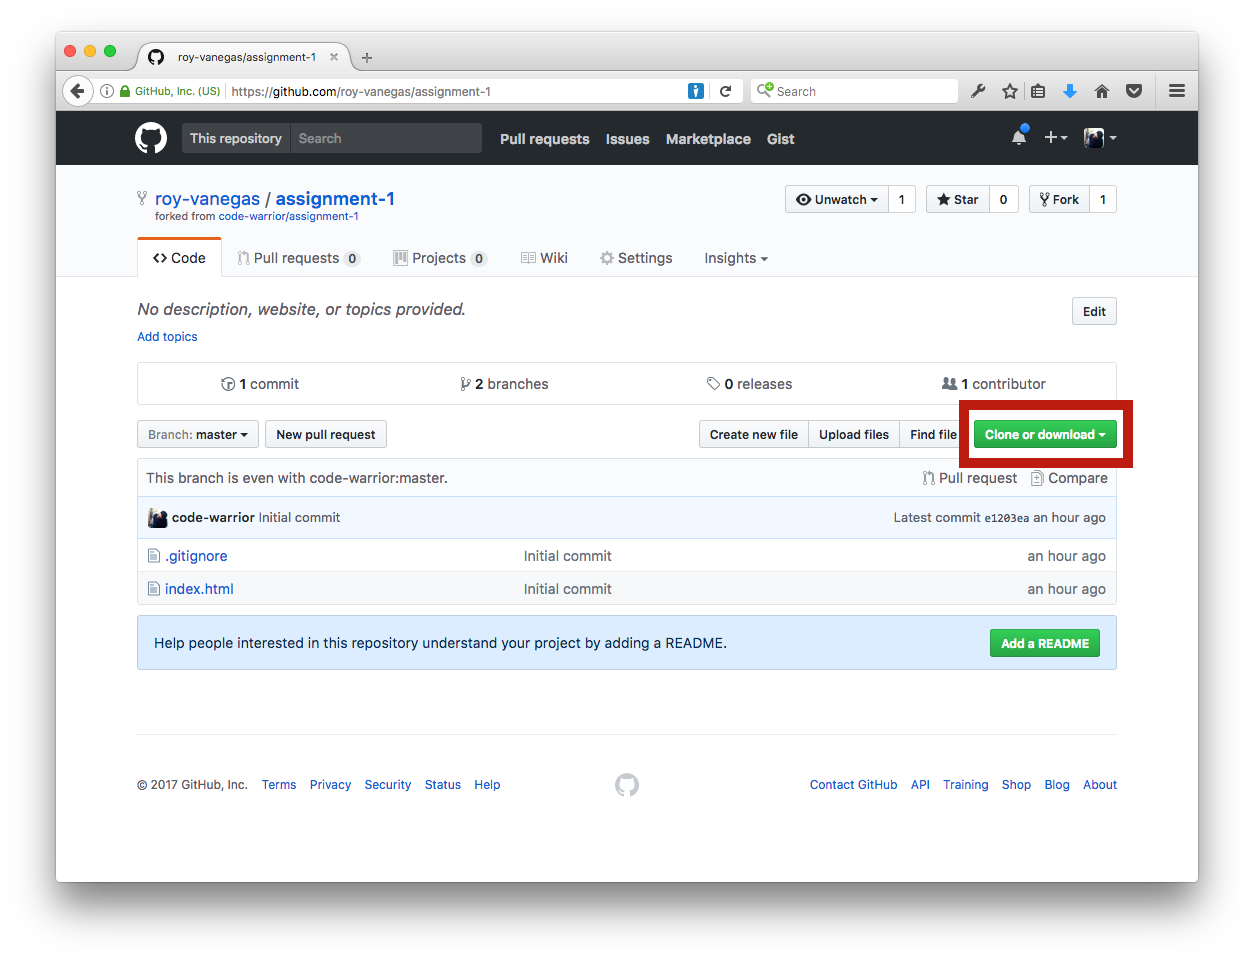Star the repository

pos(958,200)
